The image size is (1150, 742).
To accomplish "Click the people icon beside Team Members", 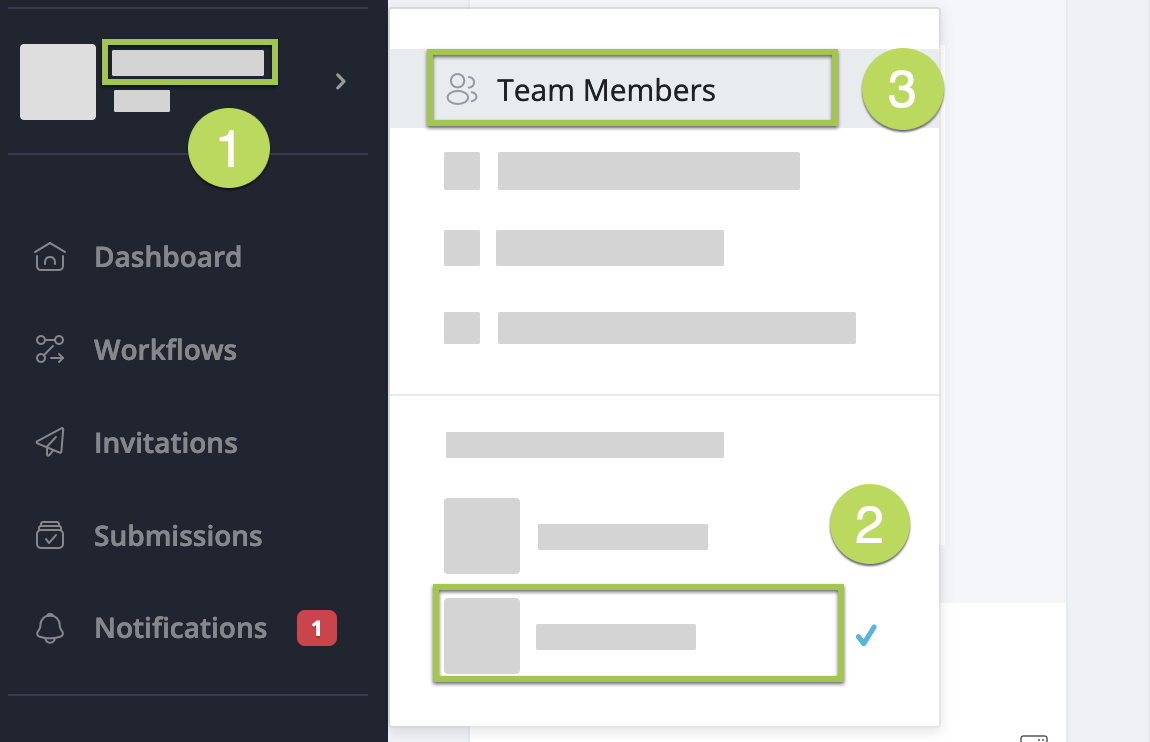I will tap(462, 90).
